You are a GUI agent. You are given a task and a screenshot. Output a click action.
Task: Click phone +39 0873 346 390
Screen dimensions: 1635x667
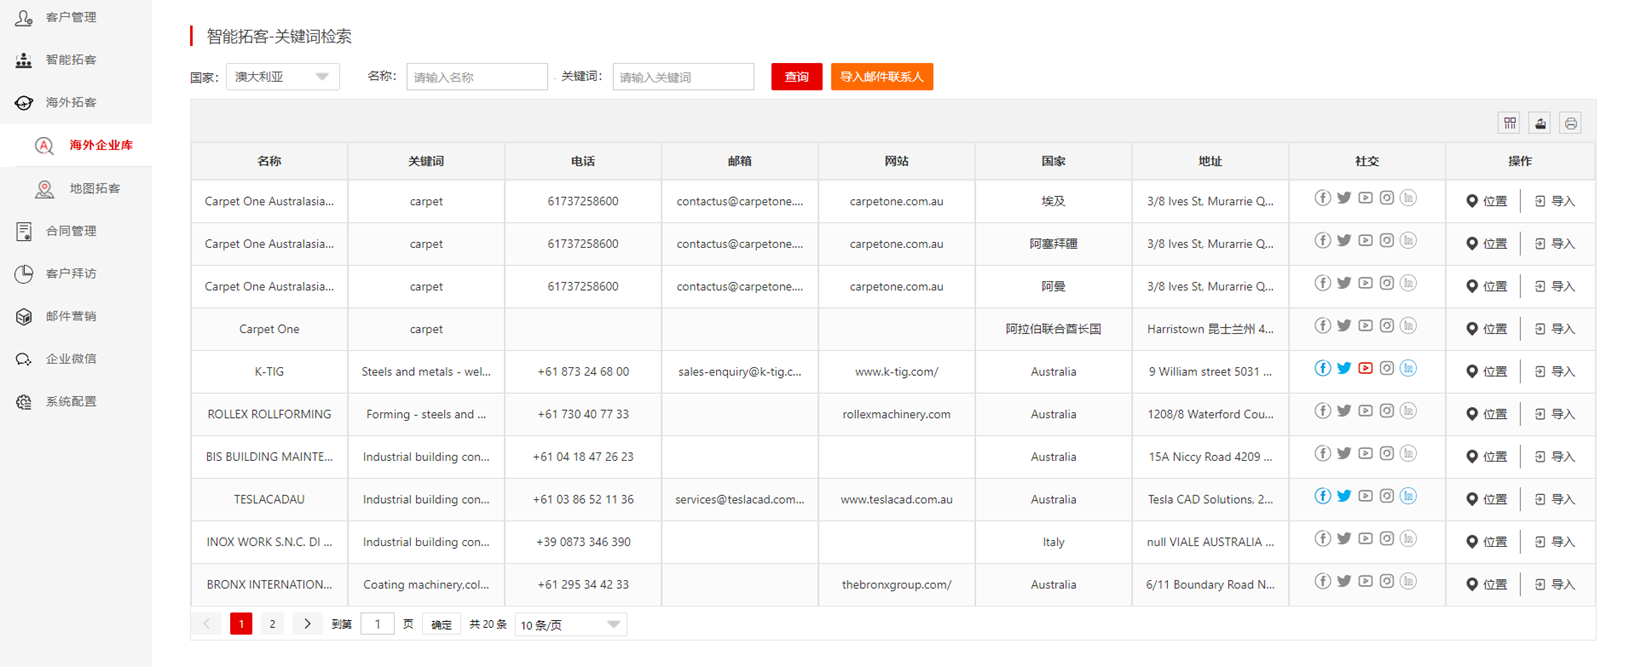pyautogui.click(x=583, y=542)
